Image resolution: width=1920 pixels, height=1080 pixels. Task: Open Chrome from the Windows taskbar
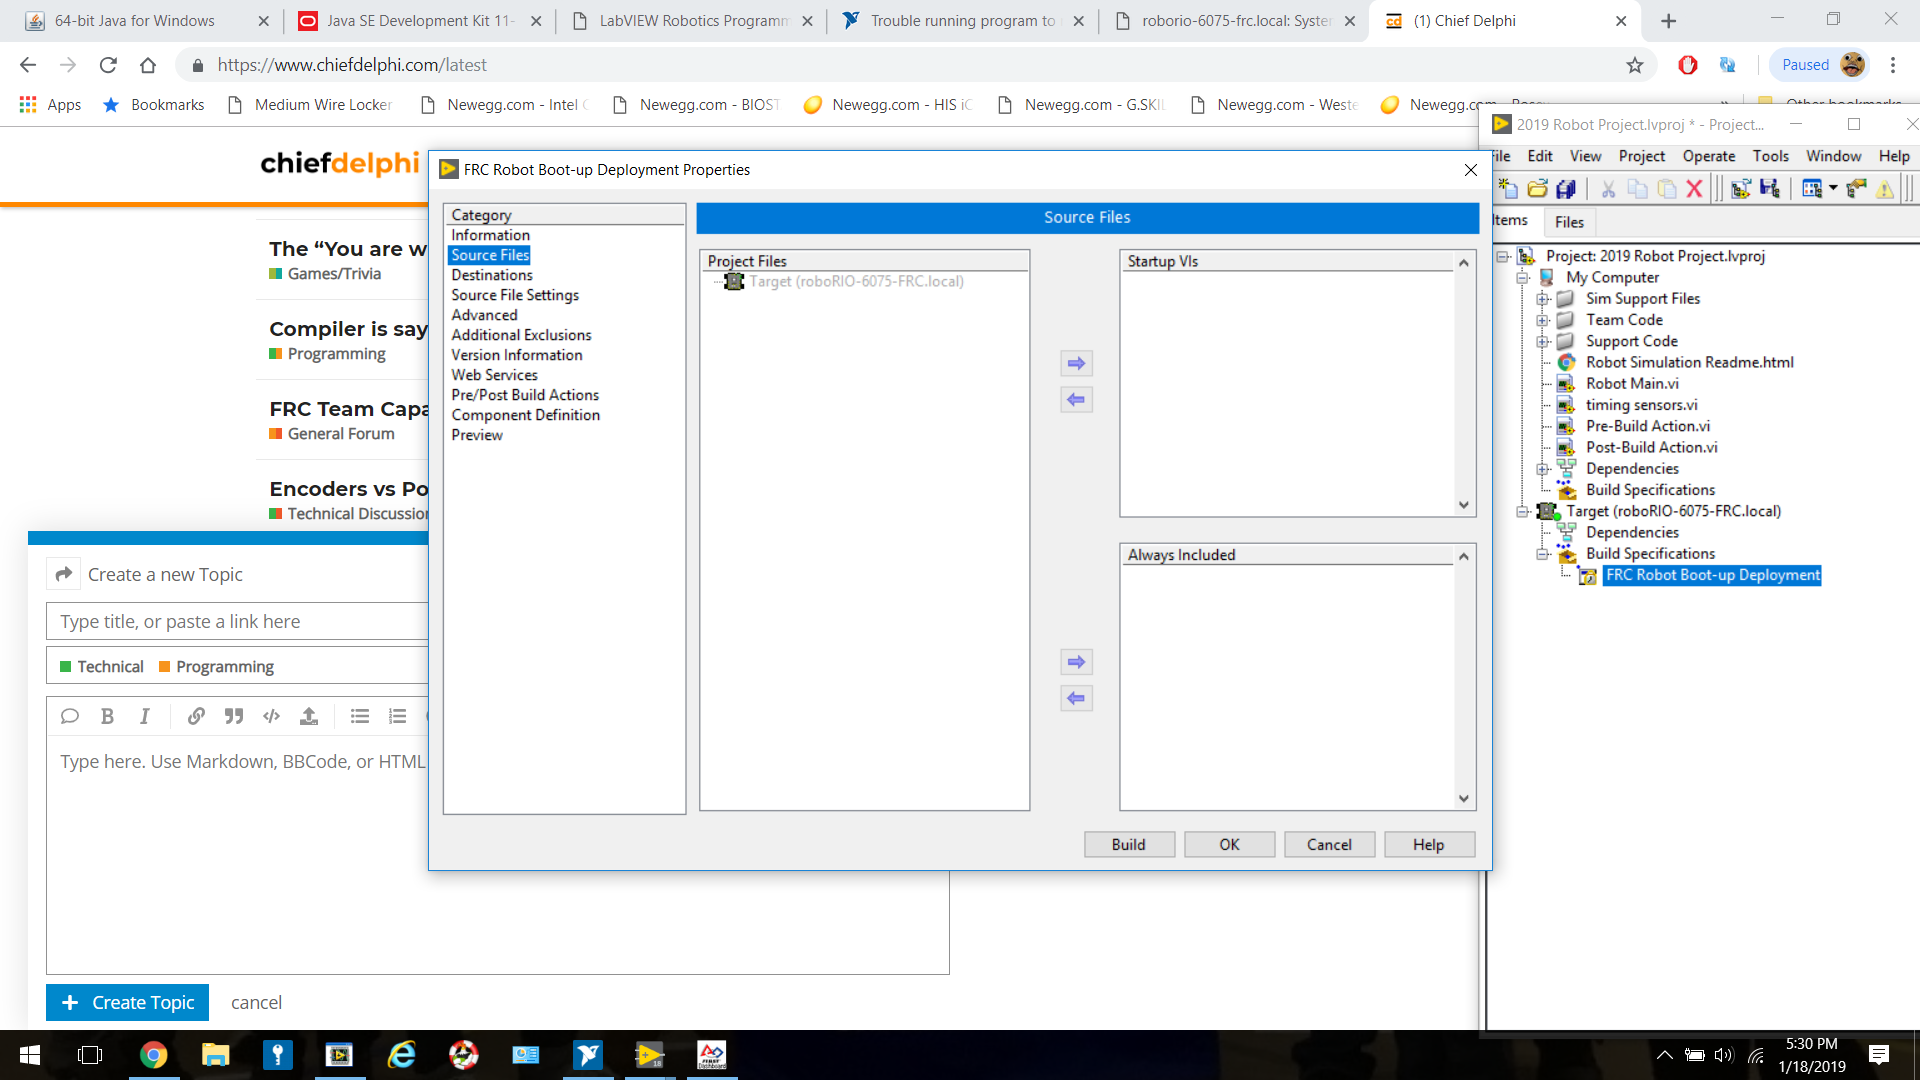pyautogui.click(x=153, y=1055)
